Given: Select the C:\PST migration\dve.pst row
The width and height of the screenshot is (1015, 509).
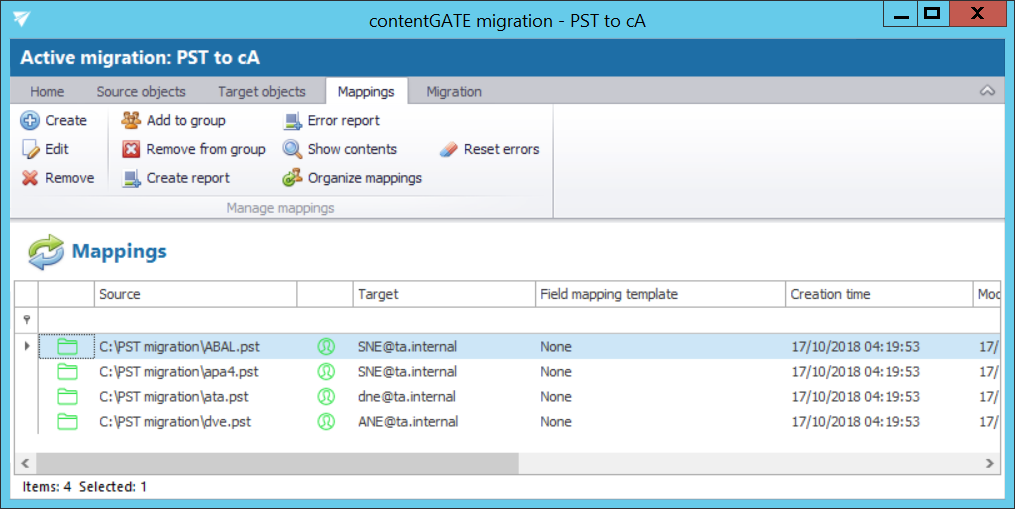Looking at the screenshot, I should [175, 422].
